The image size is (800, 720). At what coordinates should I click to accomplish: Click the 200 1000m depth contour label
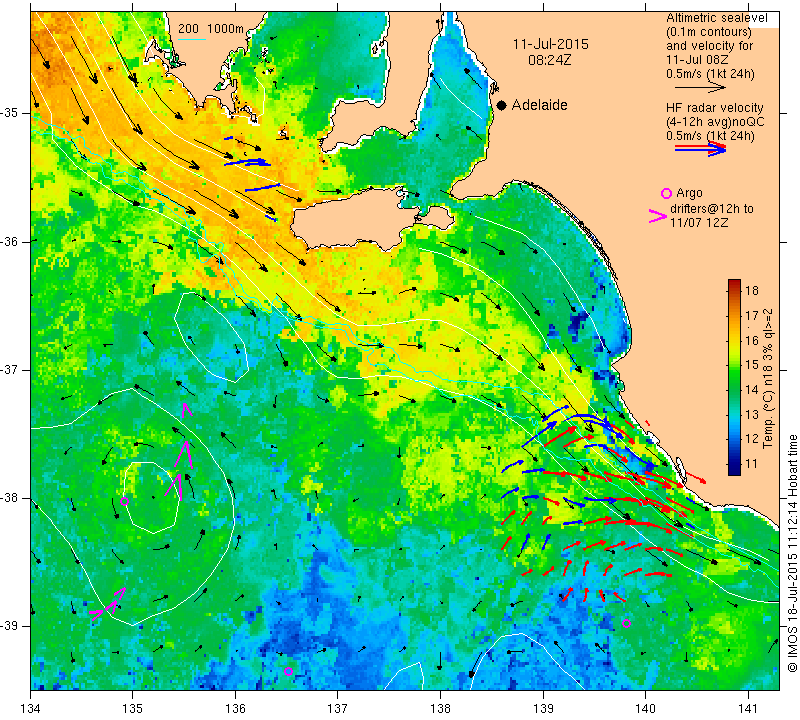pos(211,29)
